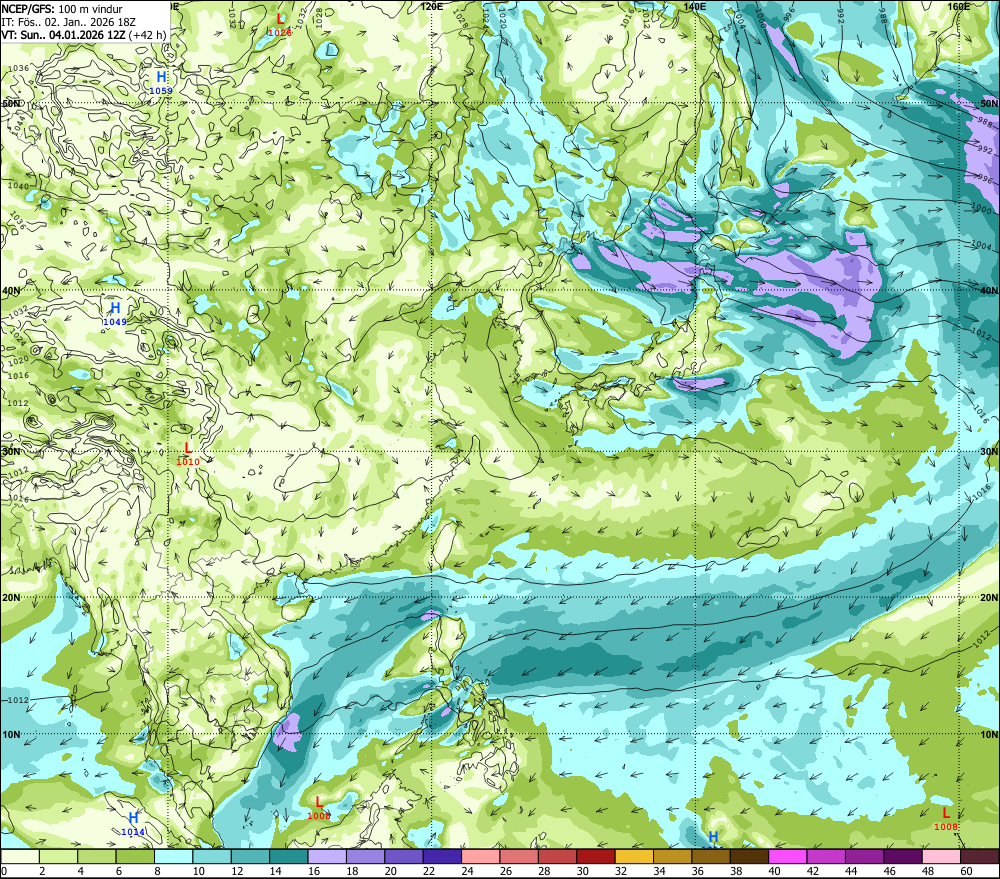
Task: Click the 30–32 dark red legend swatch
Action: [596, 856]
